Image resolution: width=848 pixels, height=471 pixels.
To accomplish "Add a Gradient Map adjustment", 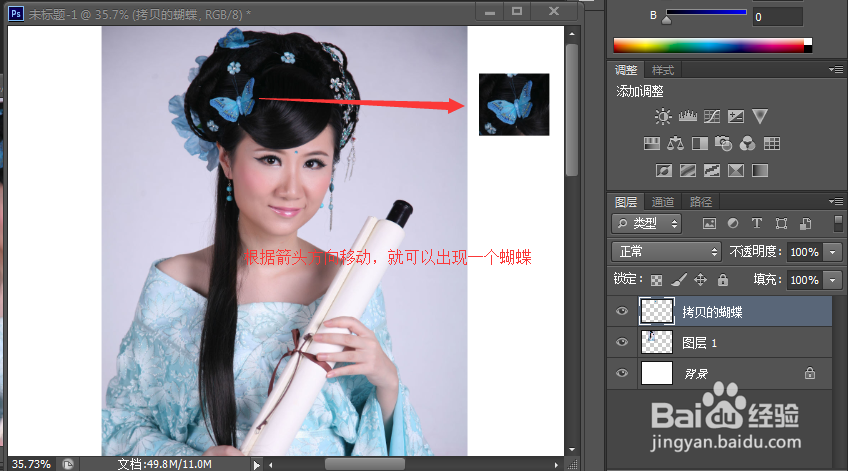I will [760, 171].
